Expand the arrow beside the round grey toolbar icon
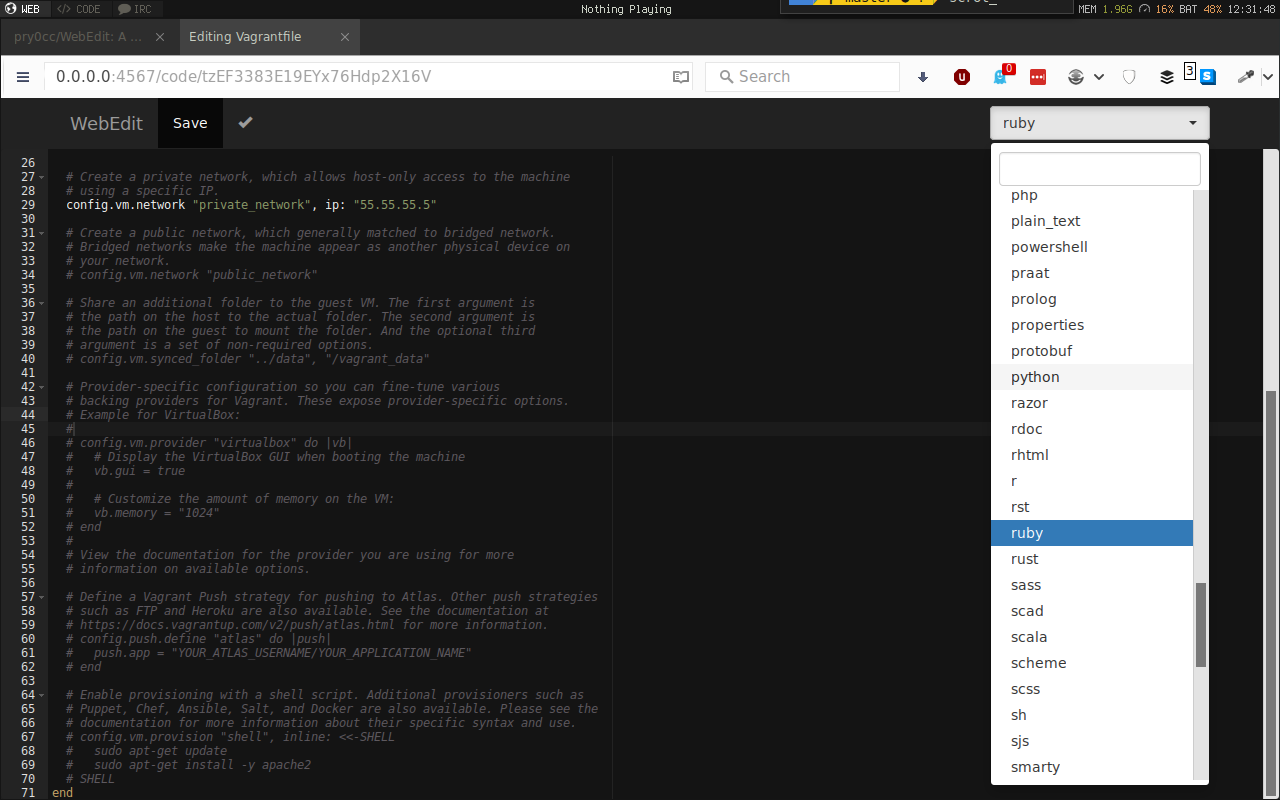This screenshot has width=1280, height=800. click(1099, 77)
